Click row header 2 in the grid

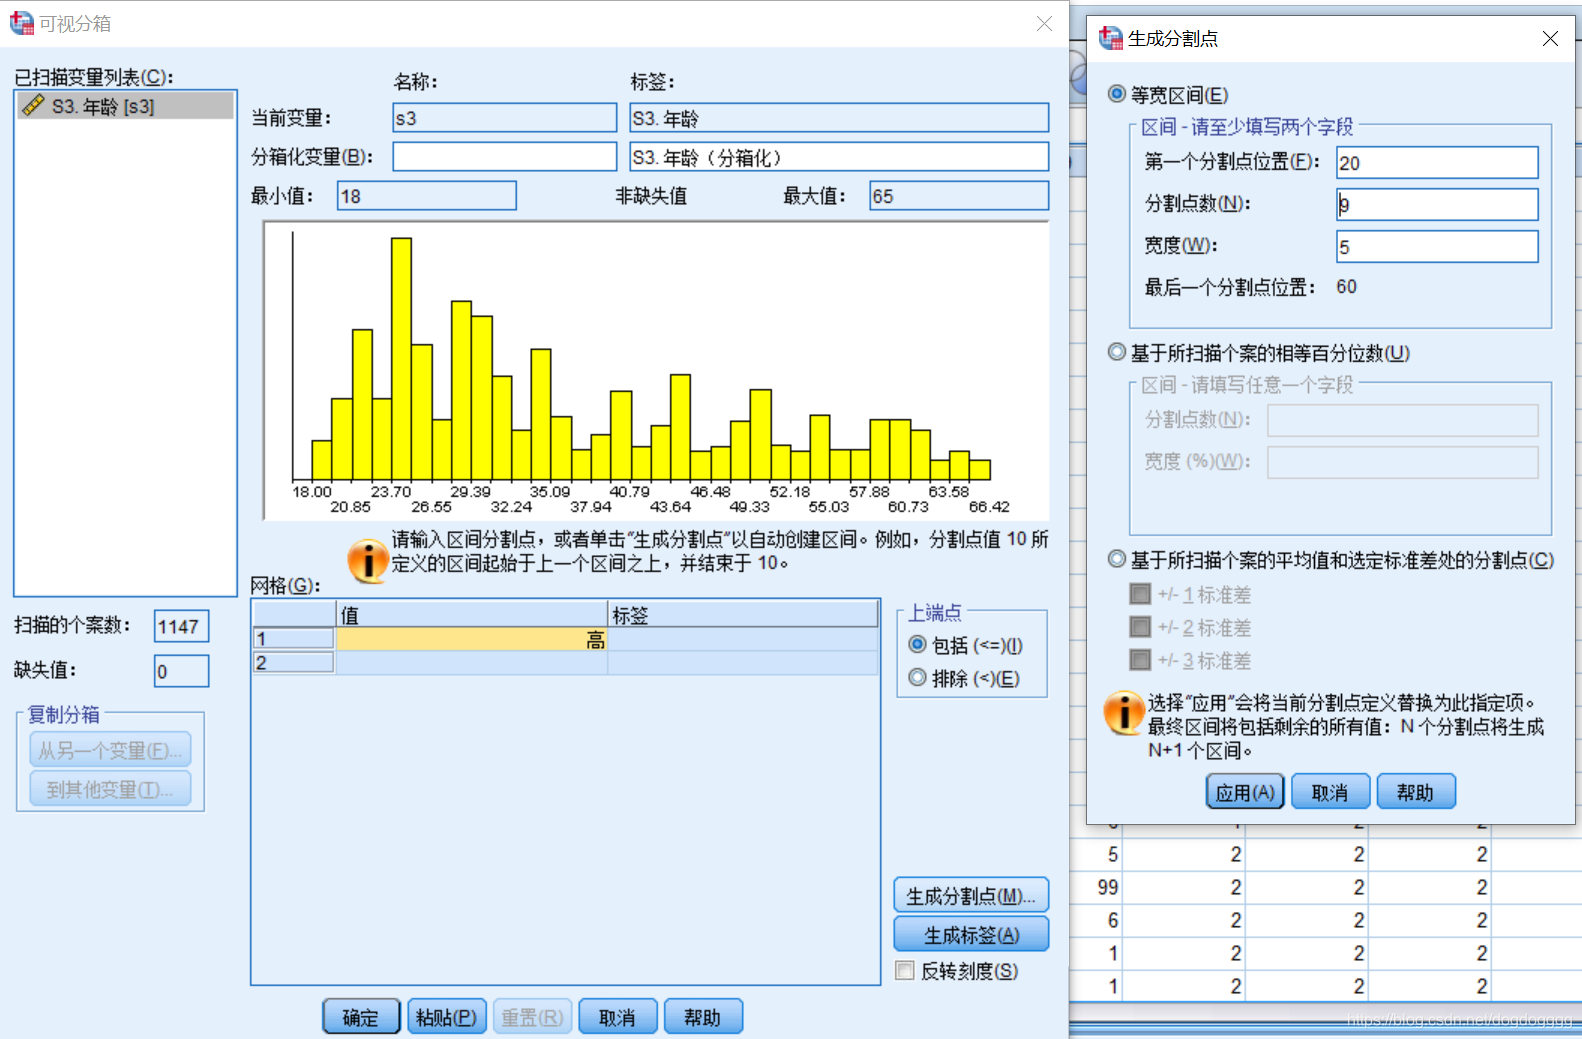point(293,662)
